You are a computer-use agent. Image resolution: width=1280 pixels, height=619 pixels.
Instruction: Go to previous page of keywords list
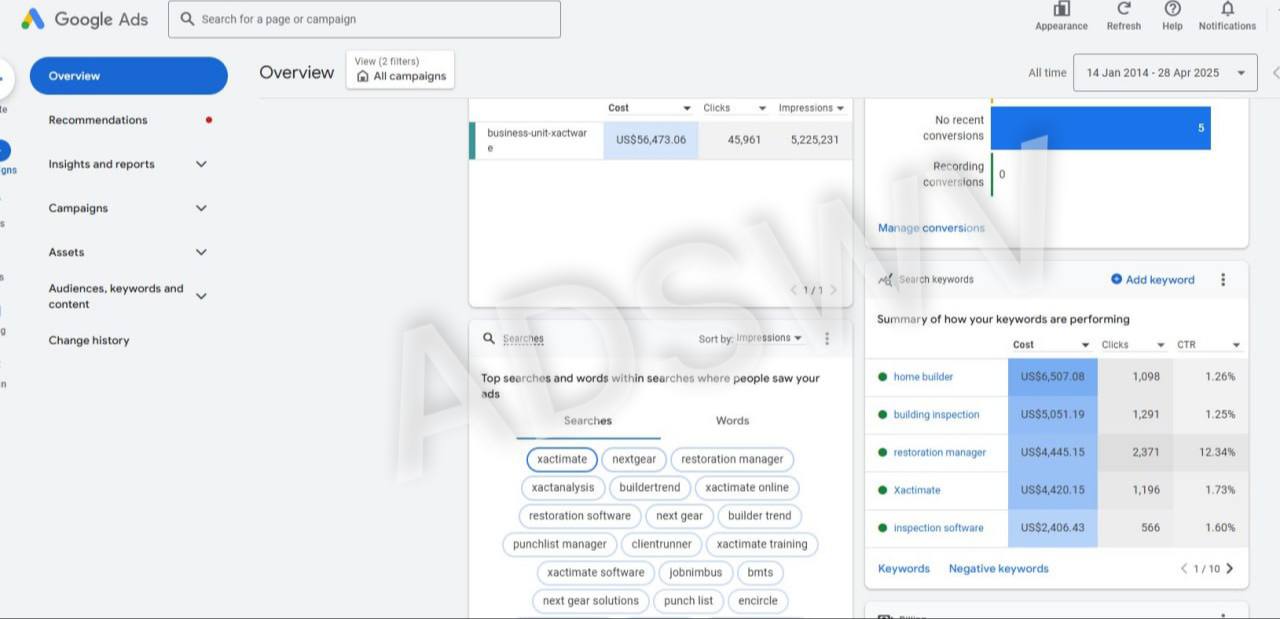pyautogui.click(x=1184, y=569)
